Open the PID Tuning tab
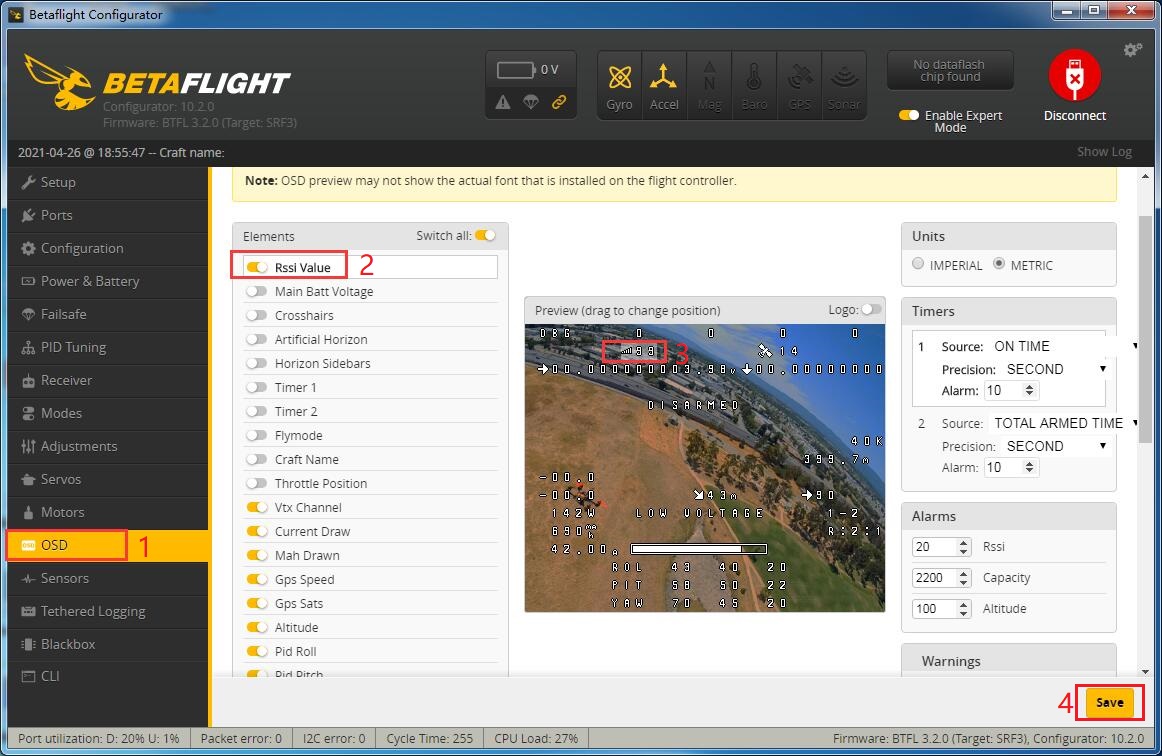Image resolution: width=1162 pixels, height=756 pixels. pyautogui.click(x=73, y=347)
